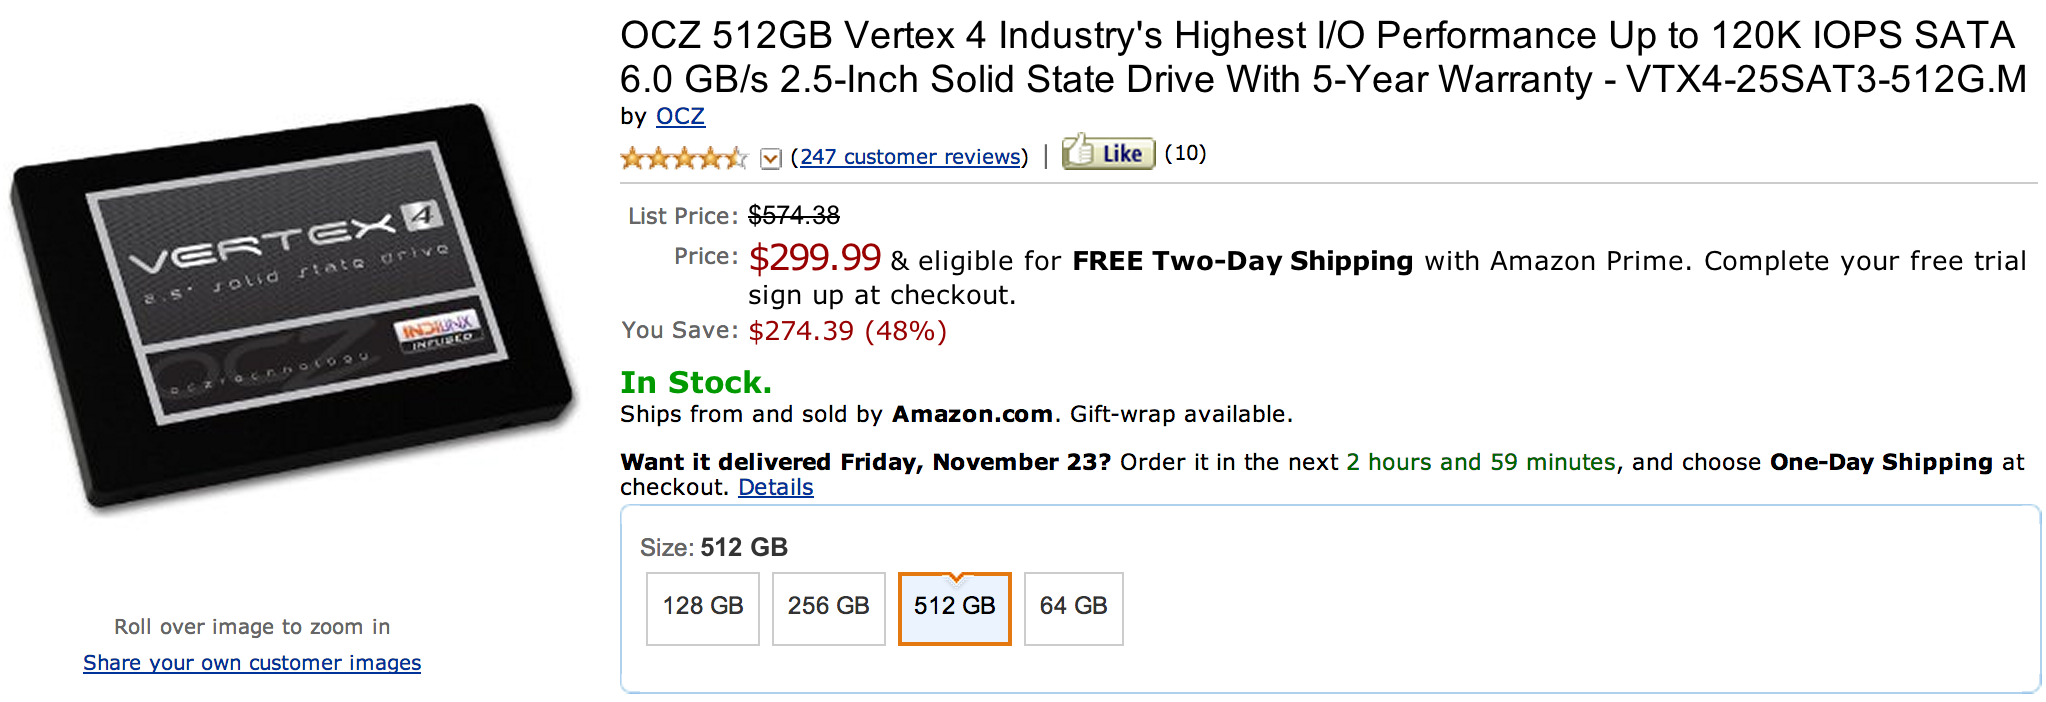Expand the rating breakdown dropdown arrow
Screen dimensions: 2046x702
pos(770,158)
